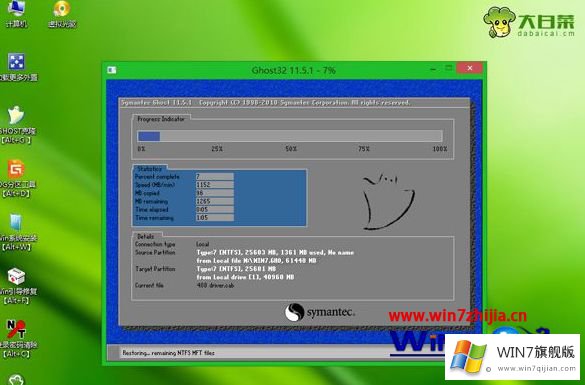Launch the Win system install [Alt+W] icon

click(17, 232)
